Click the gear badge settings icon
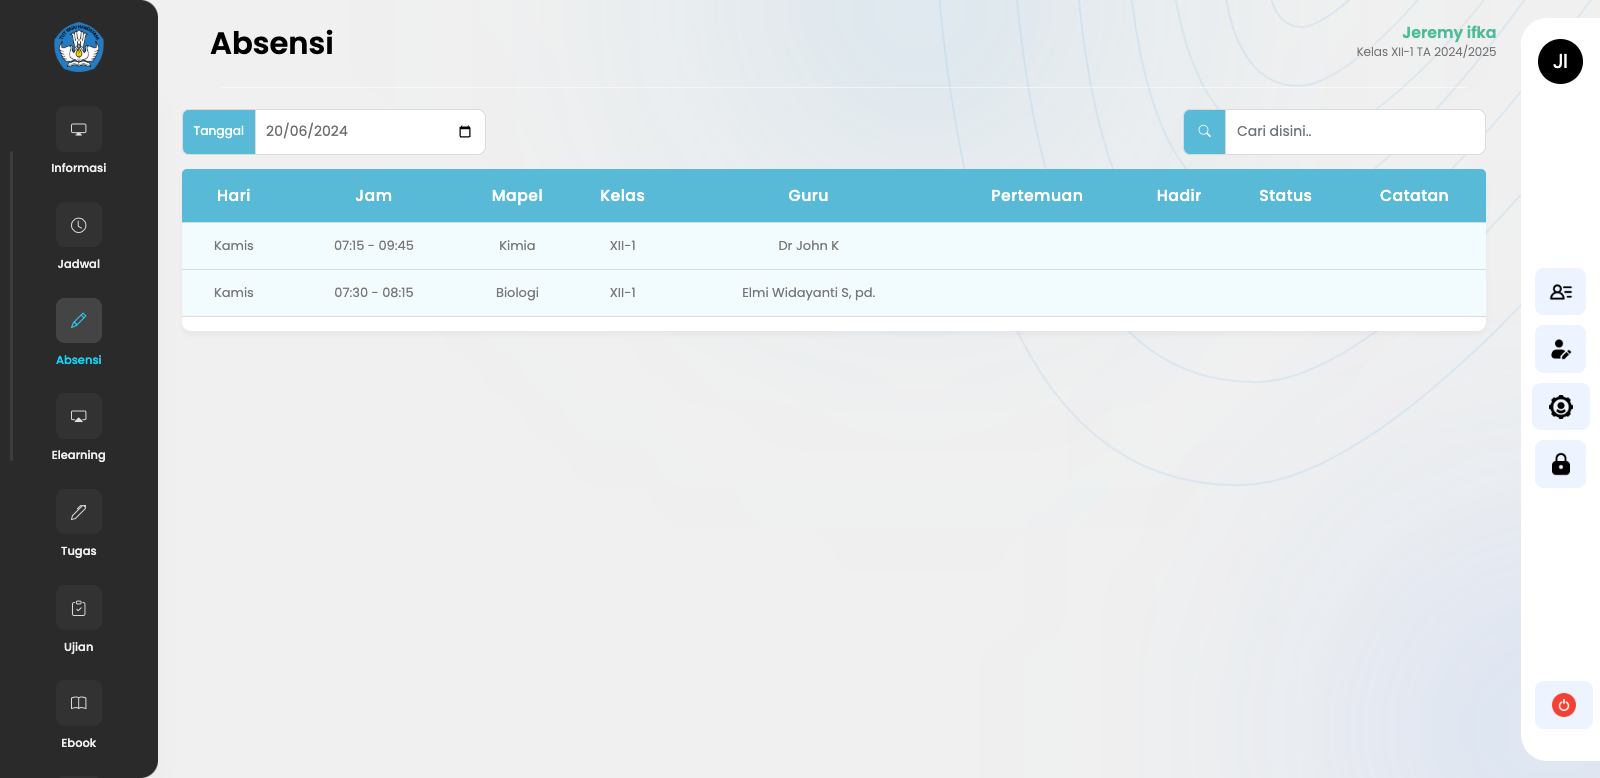Image resolution: width=1600 pixels, height=778 pixels. click(x=1560, y=407)
